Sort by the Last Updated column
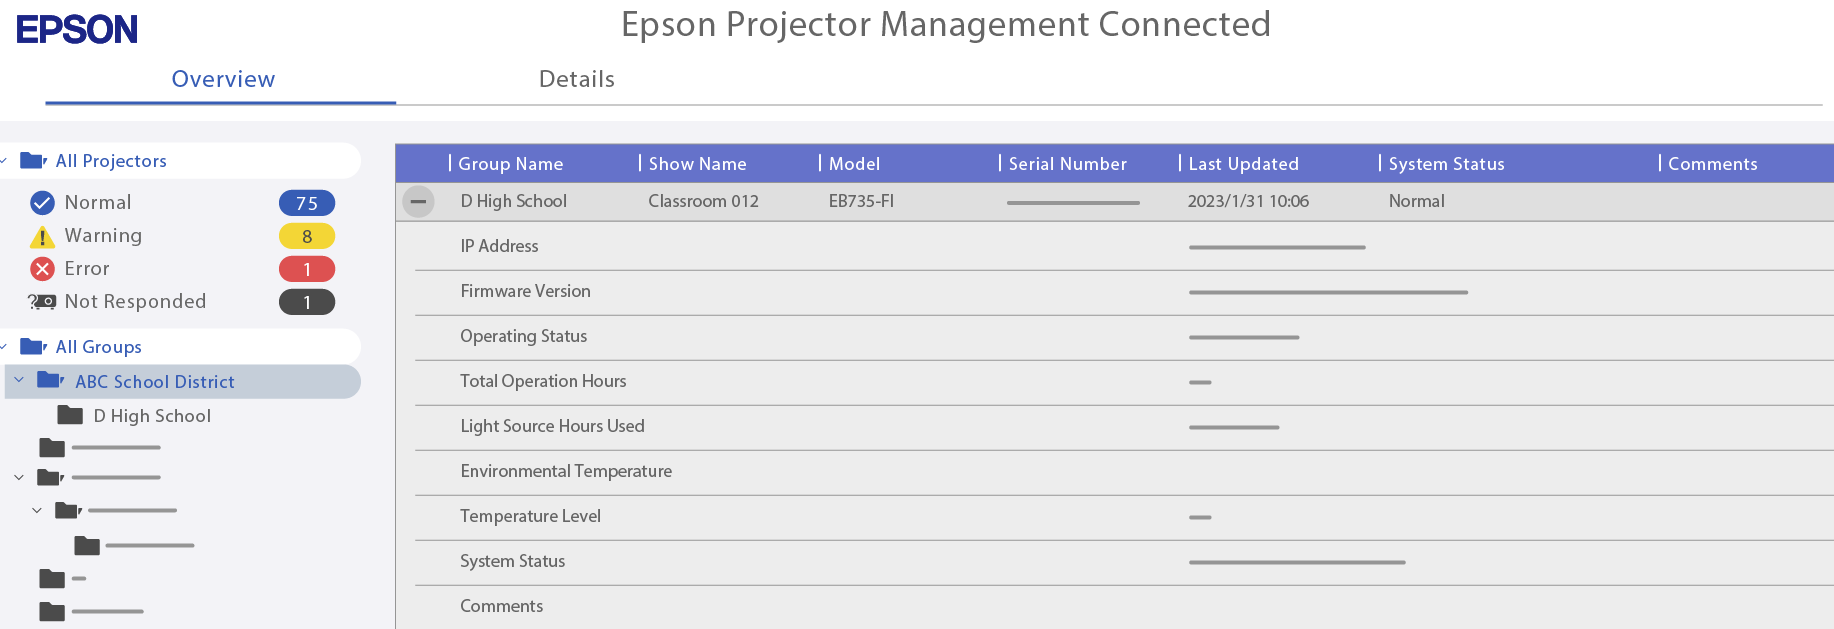This screenshot has height=629, width=1834. coord(1243,164)
